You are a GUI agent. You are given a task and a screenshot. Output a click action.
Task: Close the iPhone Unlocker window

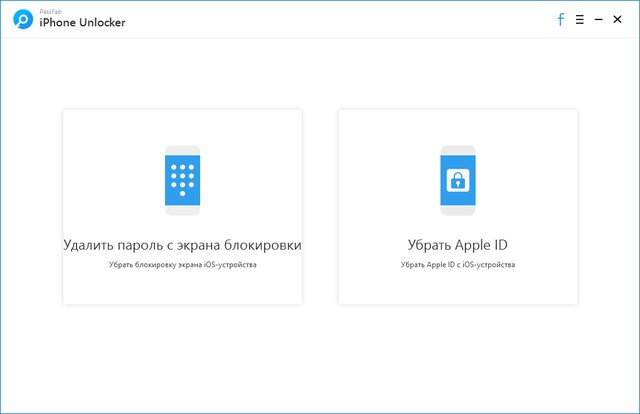pos(617,19)
